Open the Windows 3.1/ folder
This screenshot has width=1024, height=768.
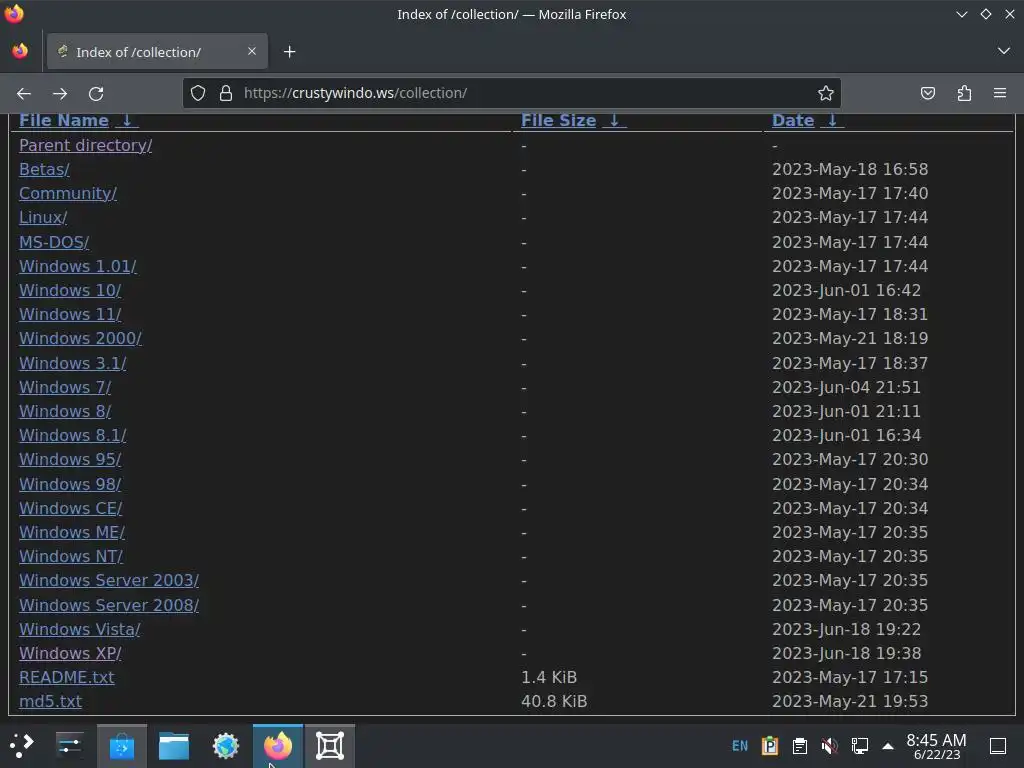pos(72,363)
